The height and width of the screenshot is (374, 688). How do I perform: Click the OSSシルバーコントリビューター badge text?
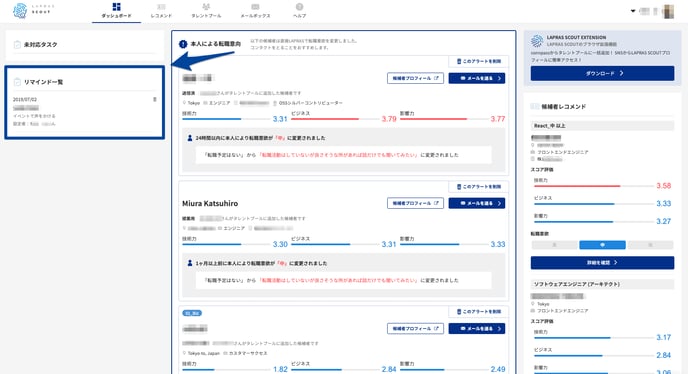tap(311, 103)
